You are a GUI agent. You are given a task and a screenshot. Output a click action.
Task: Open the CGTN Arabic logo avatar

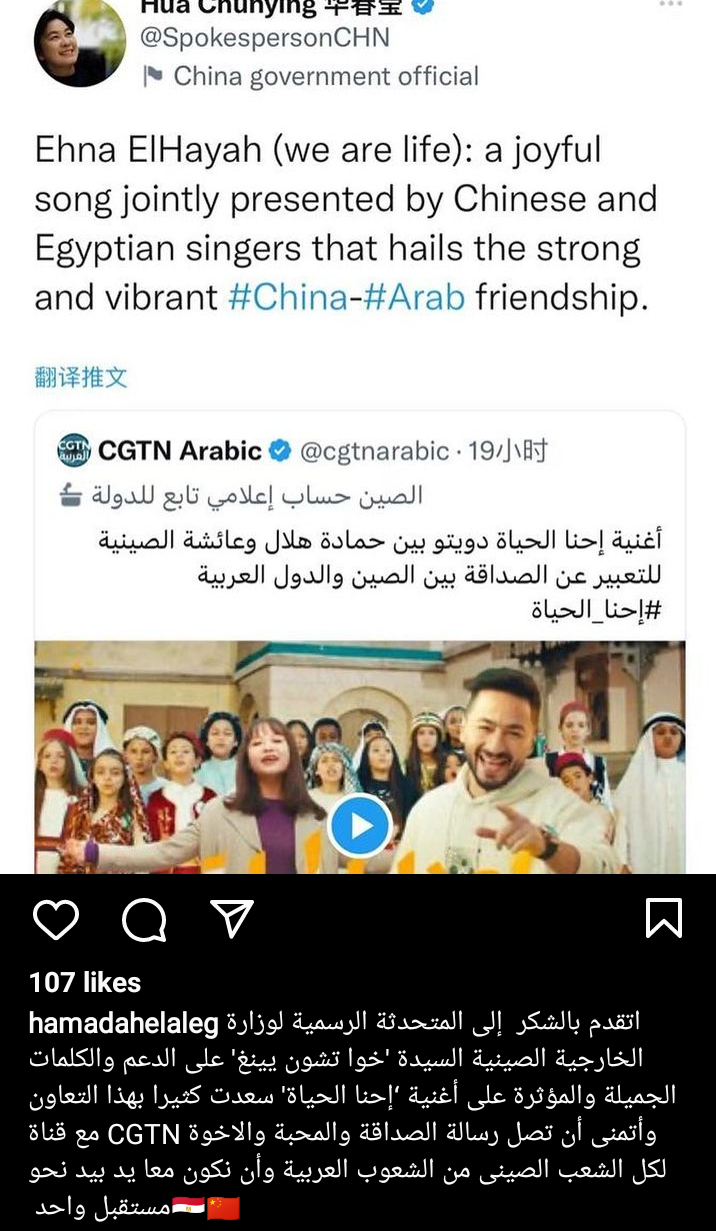[x=73, y=451]
